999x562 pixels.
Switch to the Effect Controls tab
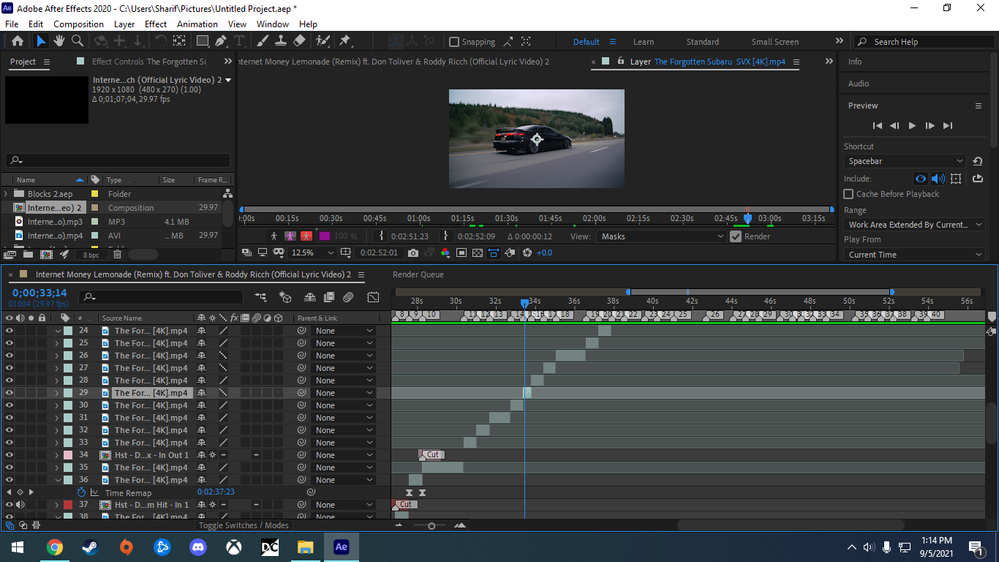pos(149,62)
